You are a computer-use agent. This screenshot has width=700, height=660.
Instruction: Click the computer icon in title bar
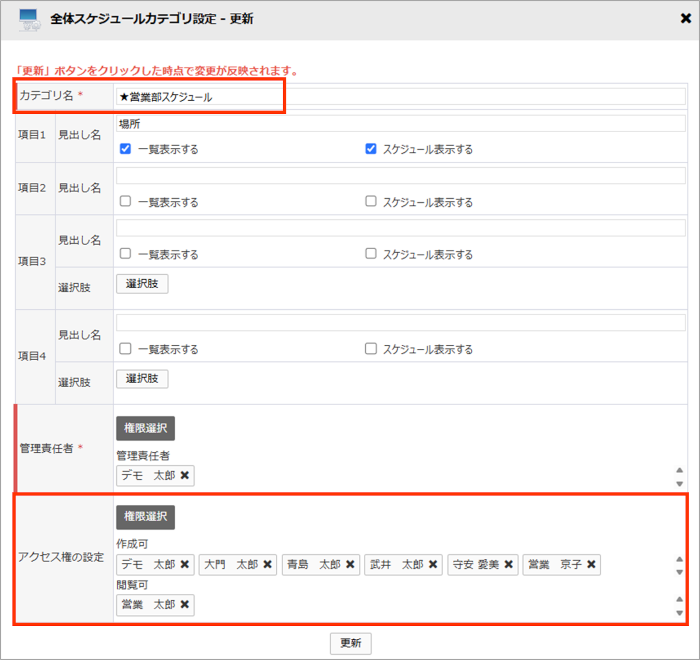[x=29, y=20]
